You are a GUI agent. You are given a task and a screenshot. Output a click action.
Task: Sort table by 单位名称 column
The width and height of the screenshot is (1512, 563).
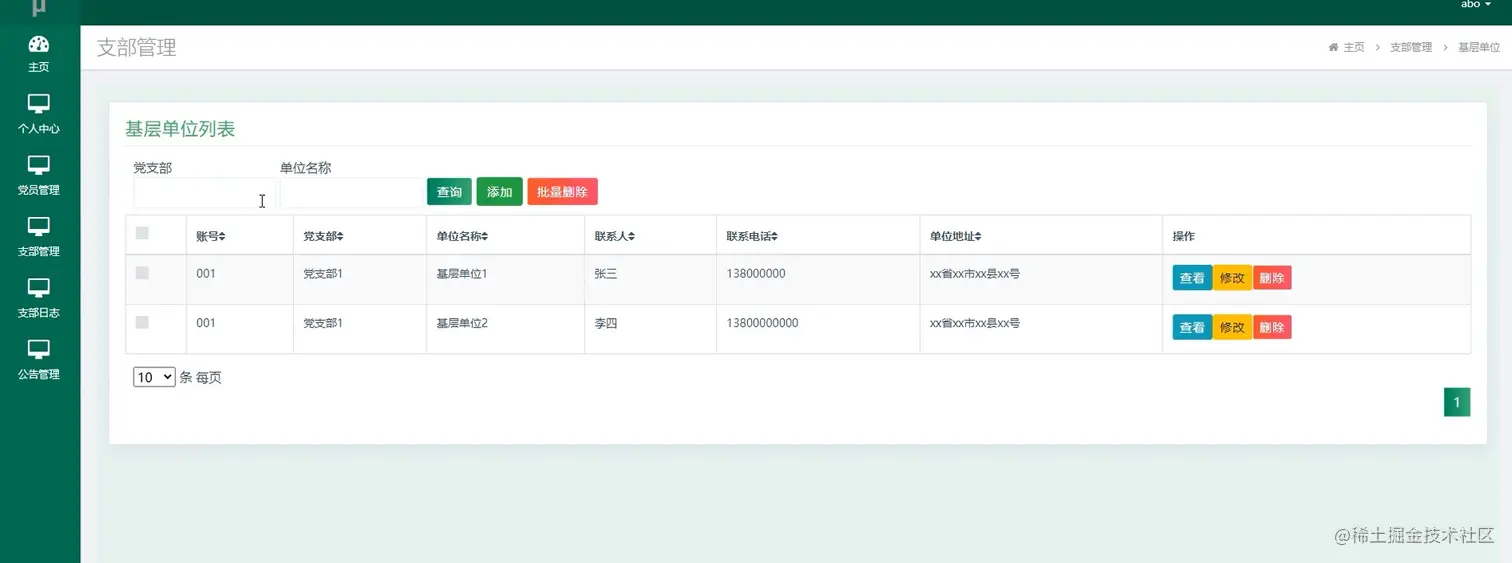coord(462,236)
